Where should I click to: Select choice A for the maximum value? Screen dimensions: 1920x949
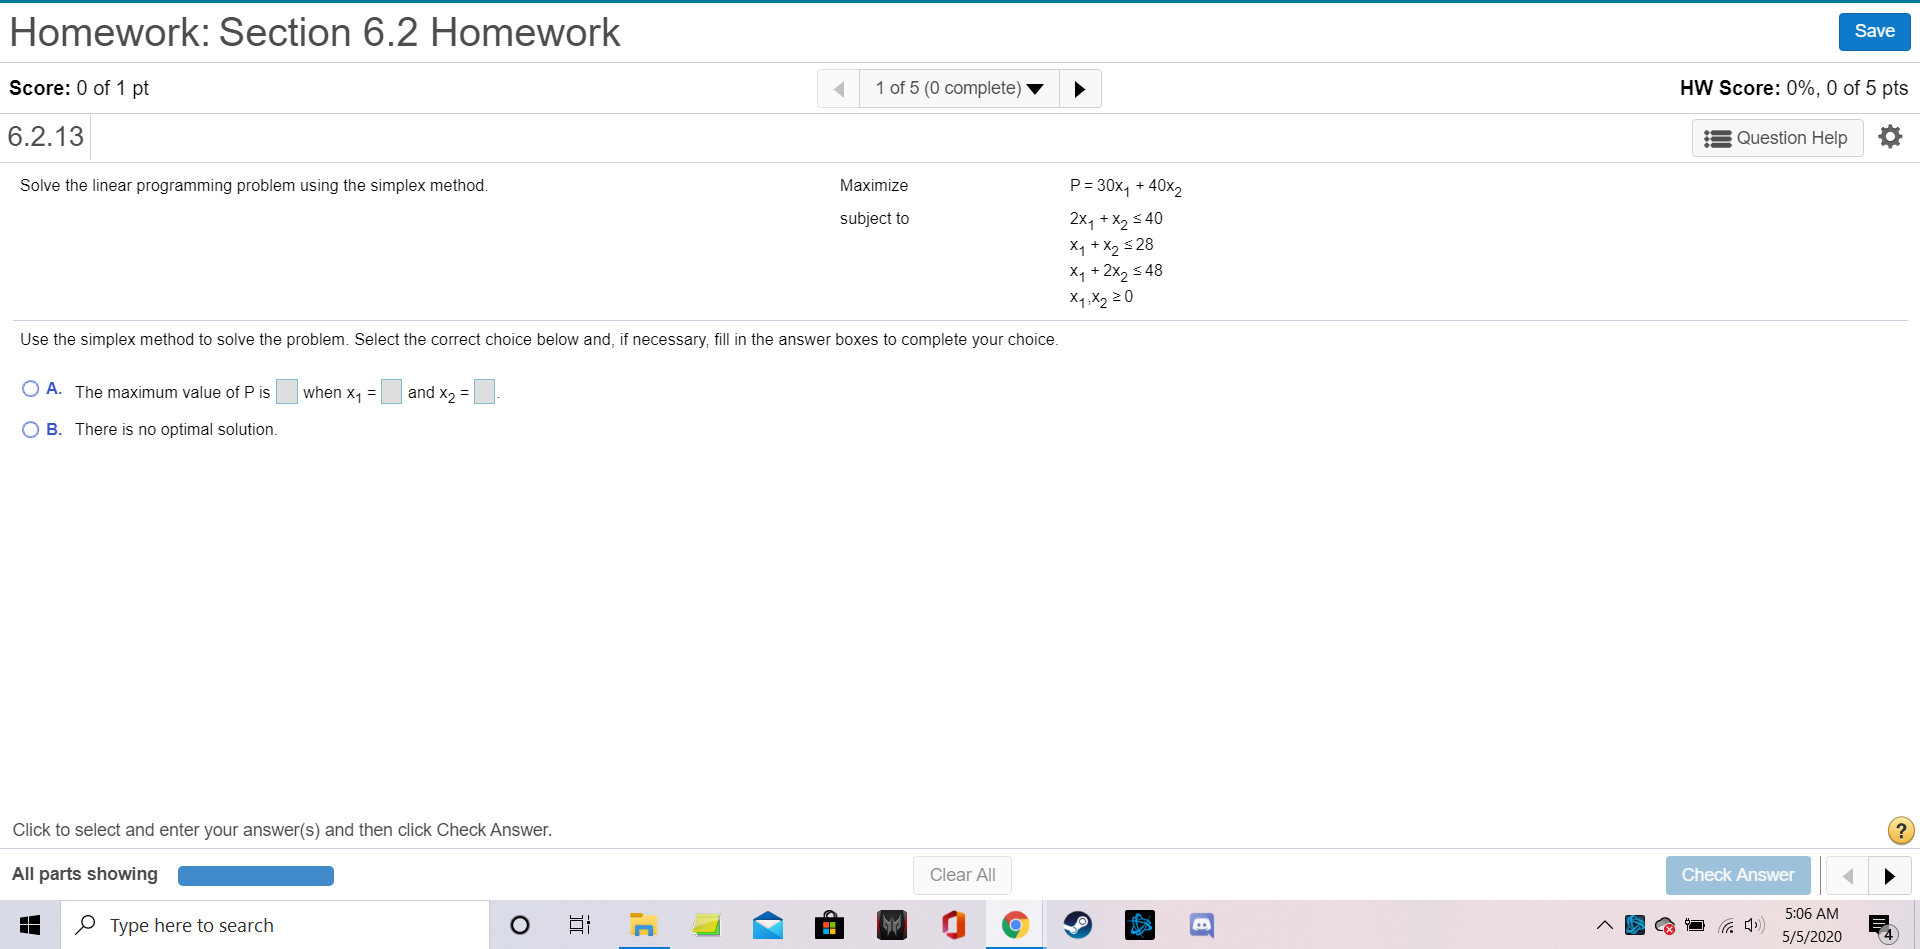click(x=31, y=389)
